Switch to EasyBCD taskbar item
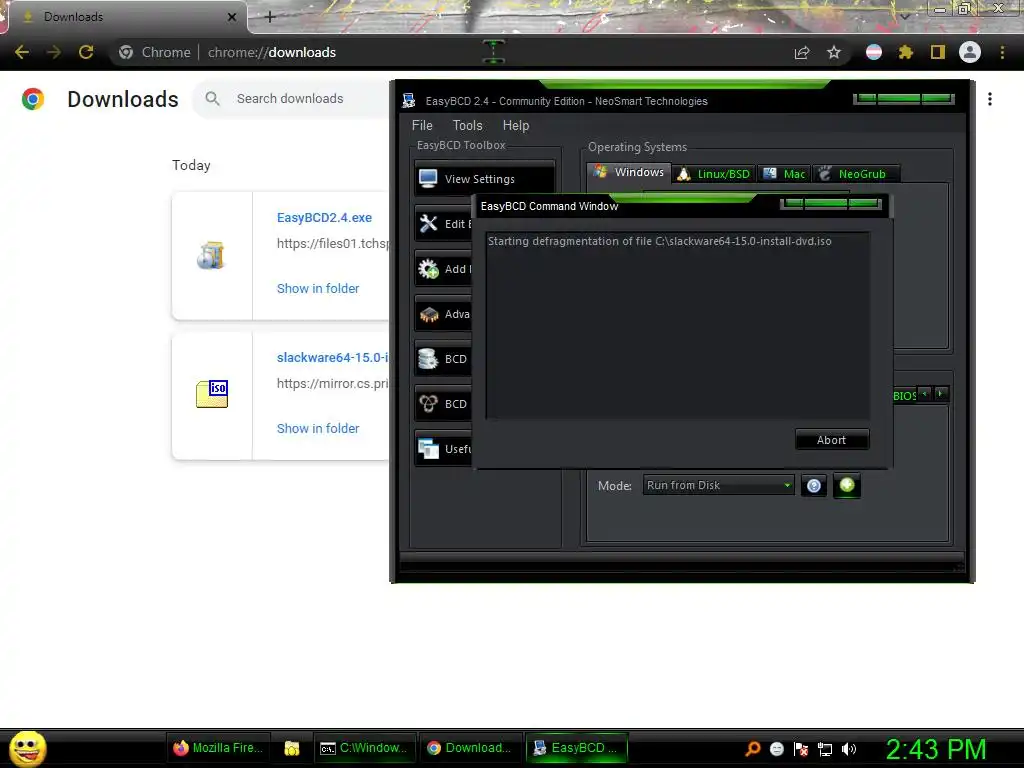 (577, 748)
